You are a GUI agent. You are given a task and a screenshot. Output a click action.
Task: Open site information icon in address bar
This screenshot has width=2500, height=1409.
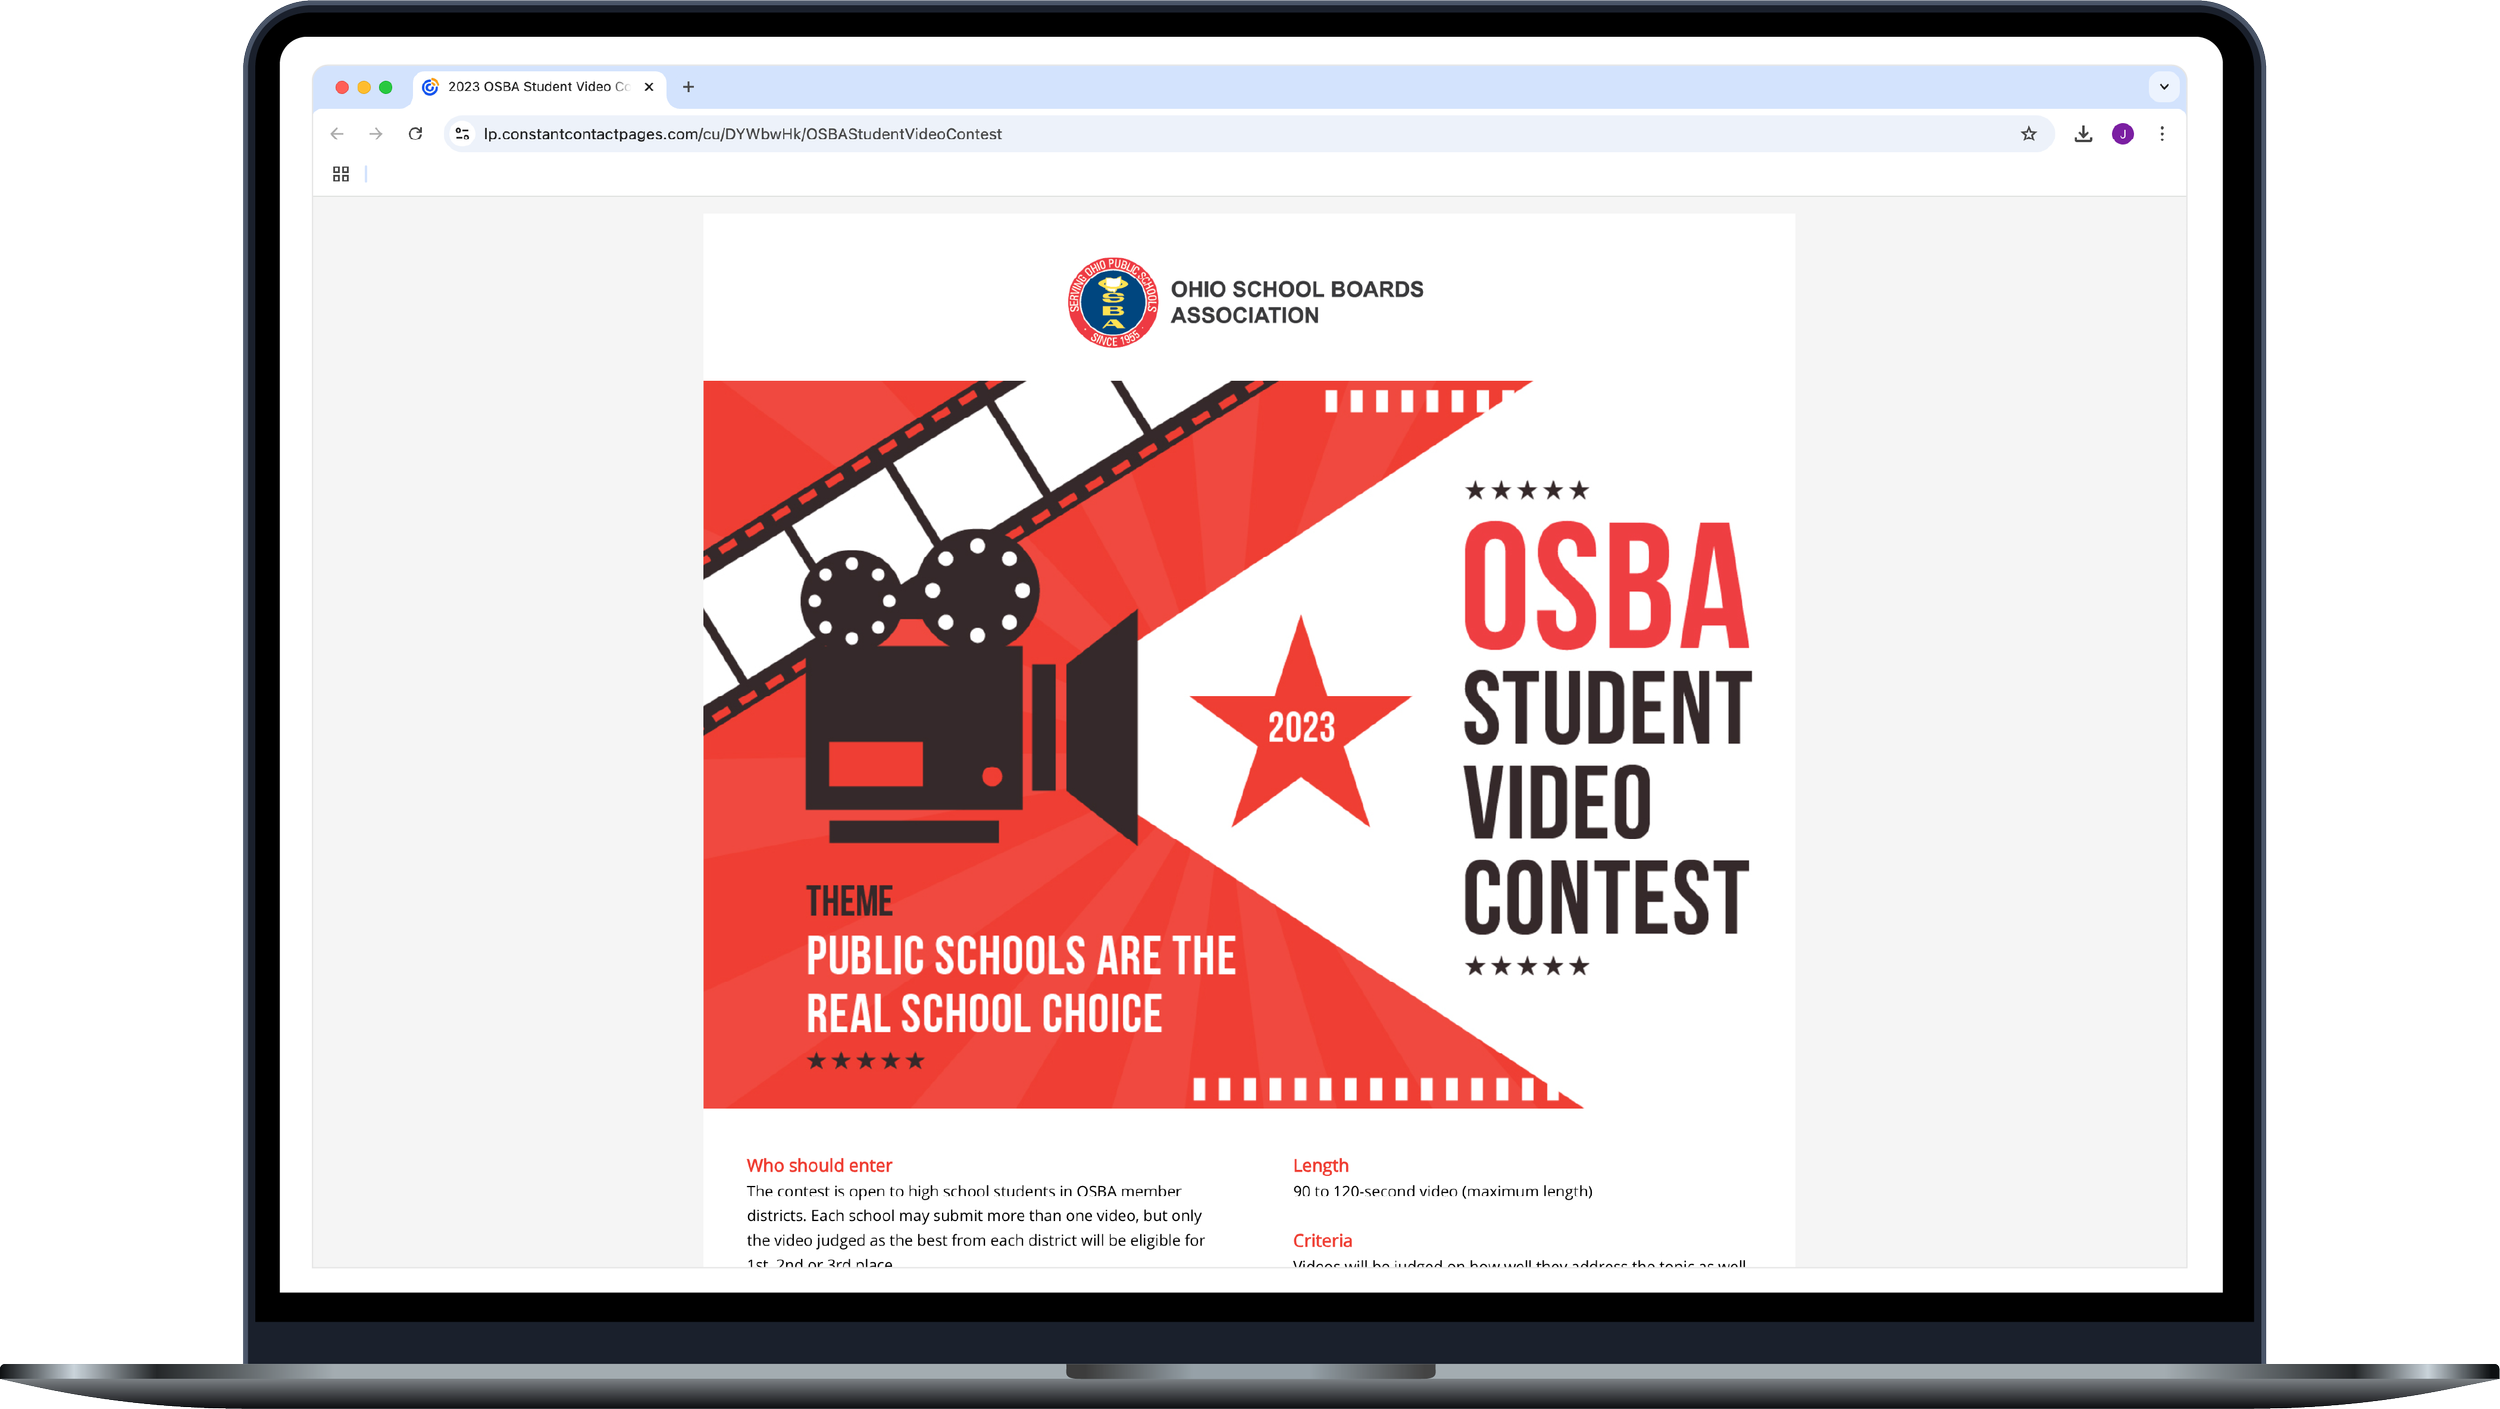click(x=462, y=134)
